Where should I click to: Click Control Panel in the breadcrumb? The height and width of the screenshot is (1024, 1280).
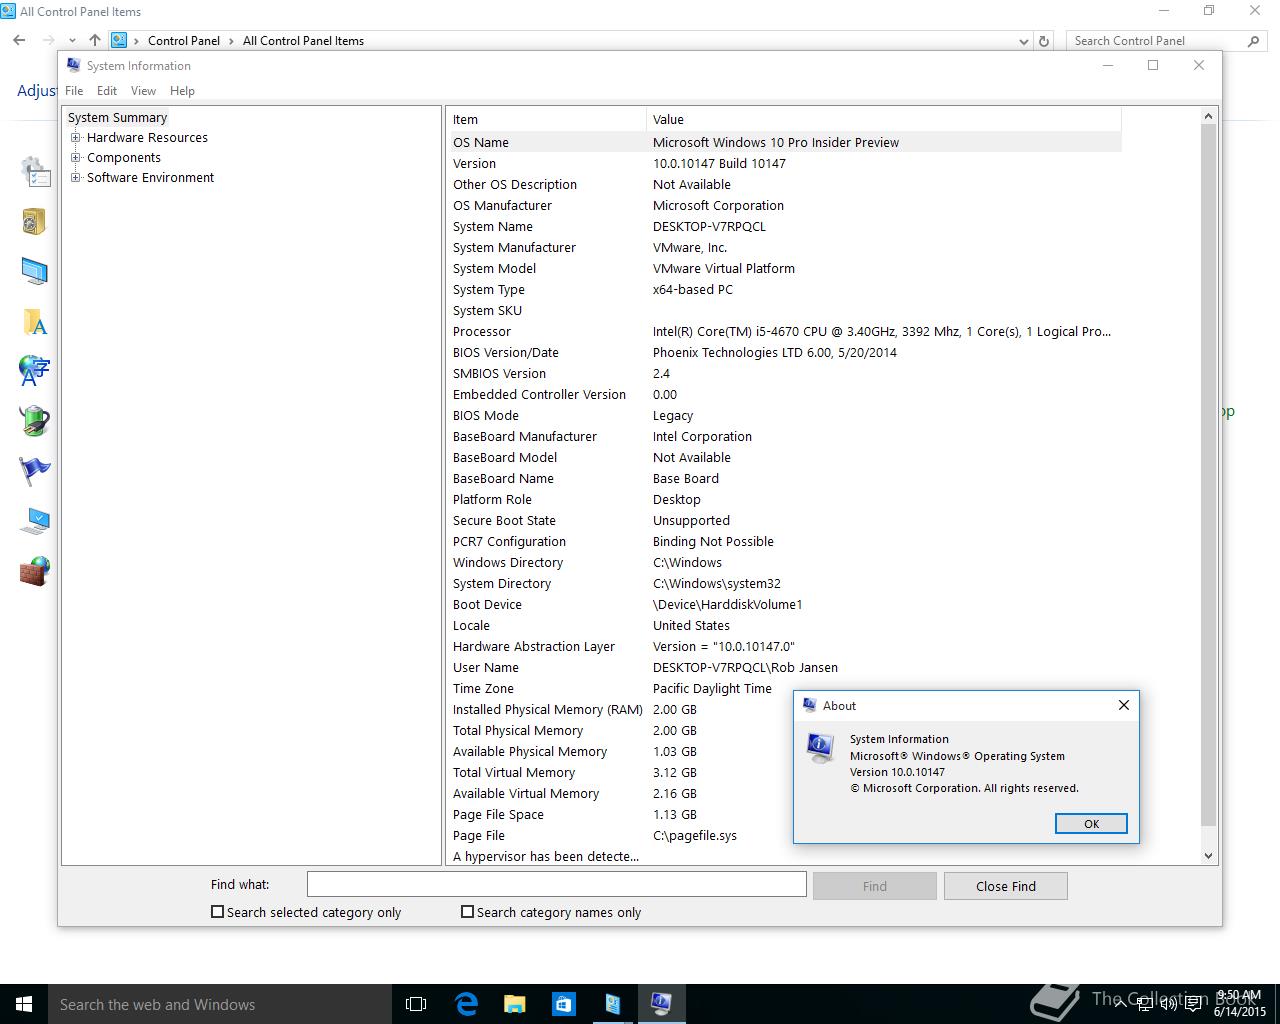click(184, 41)
